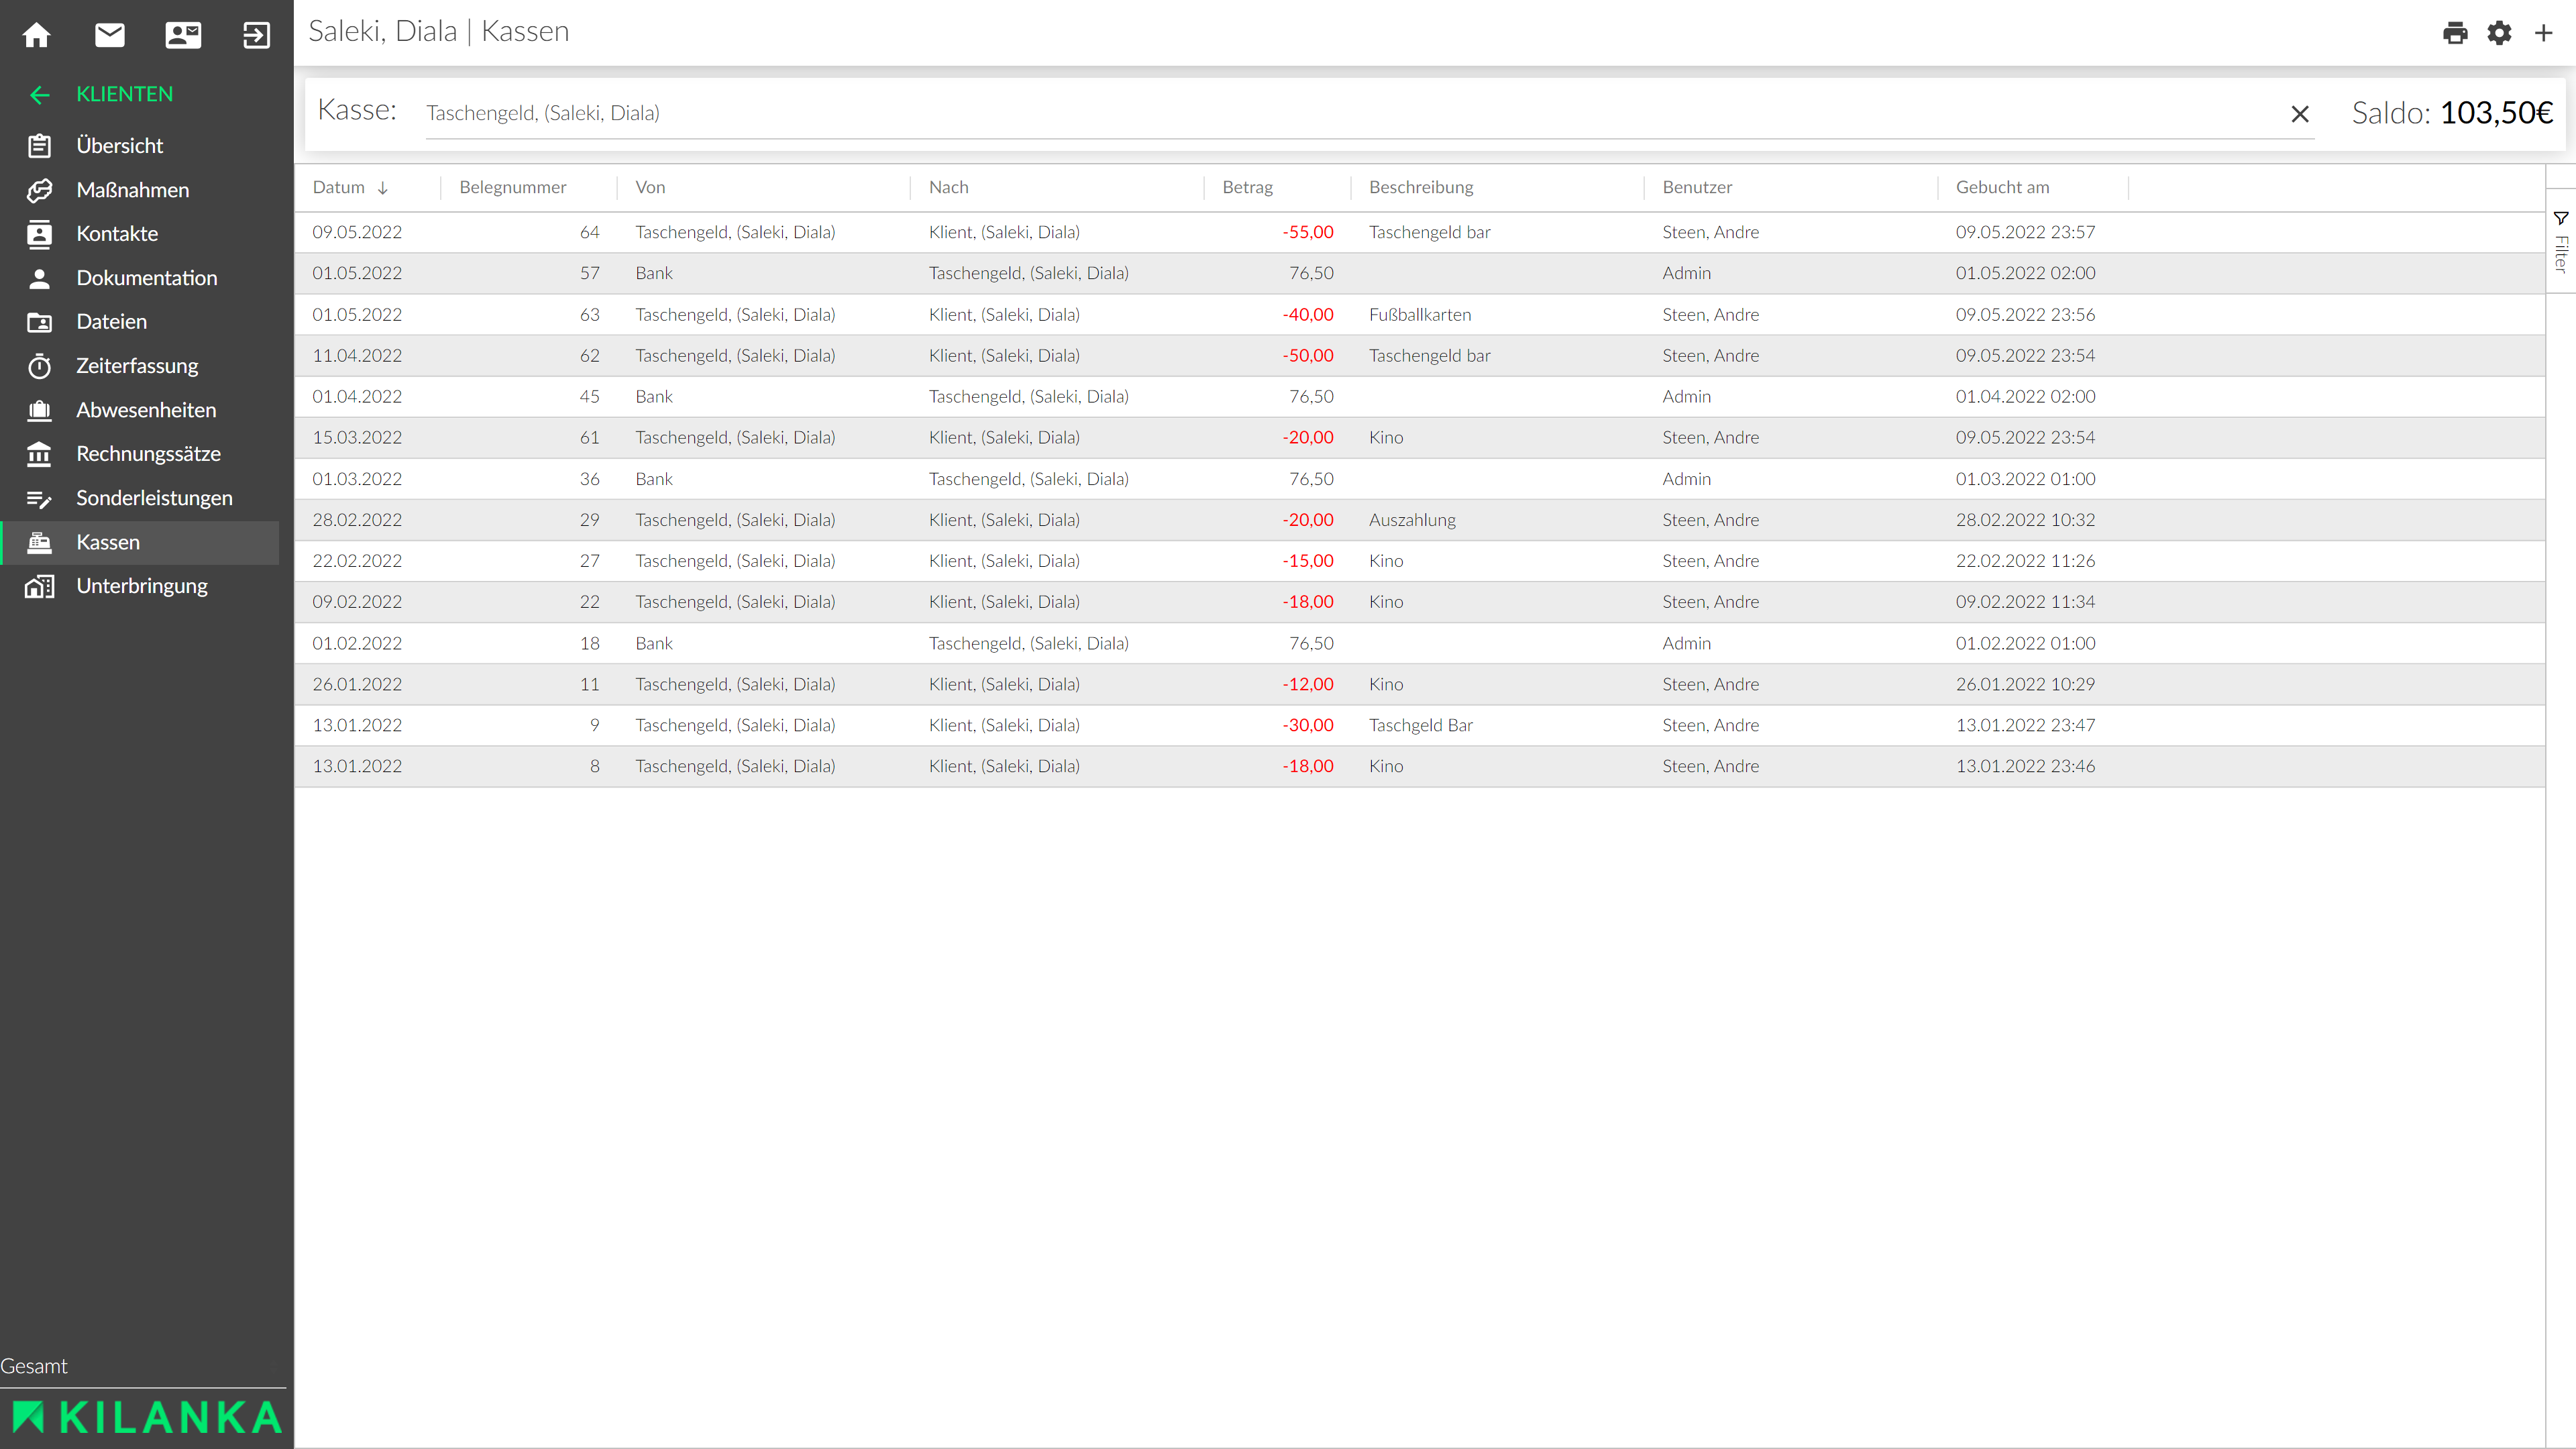Open the mail envelope icon

[x=110, y=35]
